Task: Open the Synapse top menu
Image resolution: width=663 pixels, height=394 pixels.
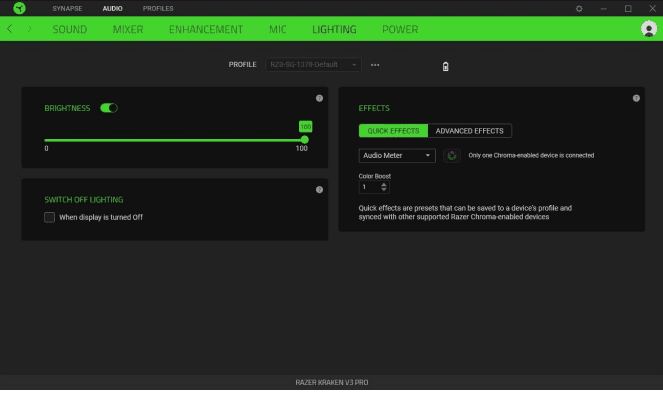Action: click(x=67, y=8)
